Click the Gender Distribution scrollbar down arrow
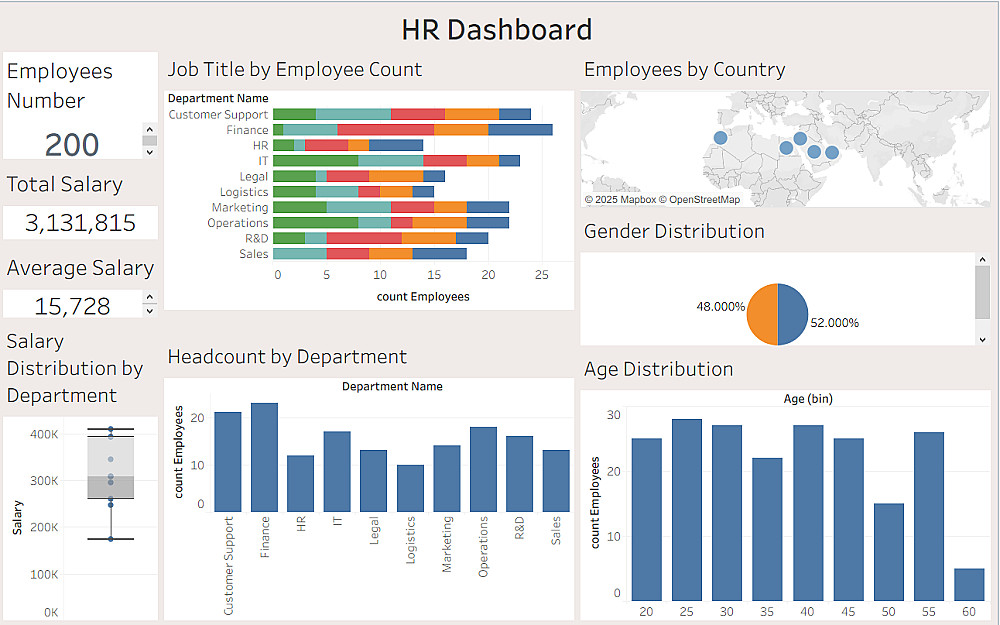Viewport: 1000px width, 625px height. (x=982, y=339)
